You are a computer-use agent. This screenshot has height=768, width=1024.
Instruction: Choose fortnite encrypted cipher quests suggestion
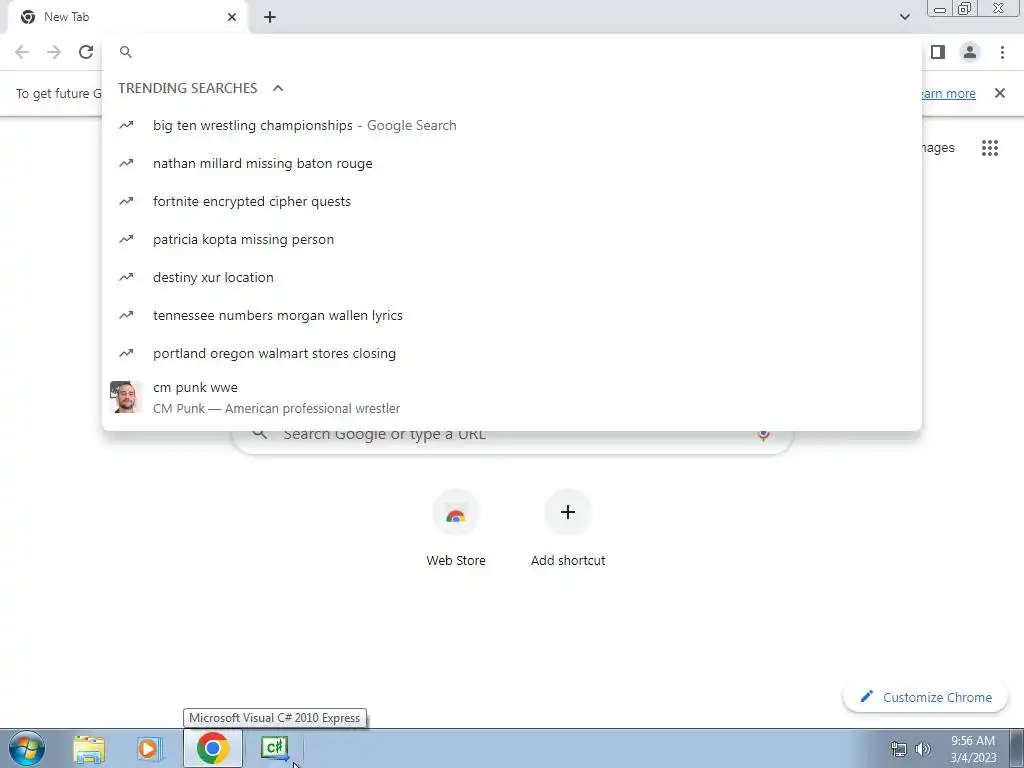tap(512, 201)
